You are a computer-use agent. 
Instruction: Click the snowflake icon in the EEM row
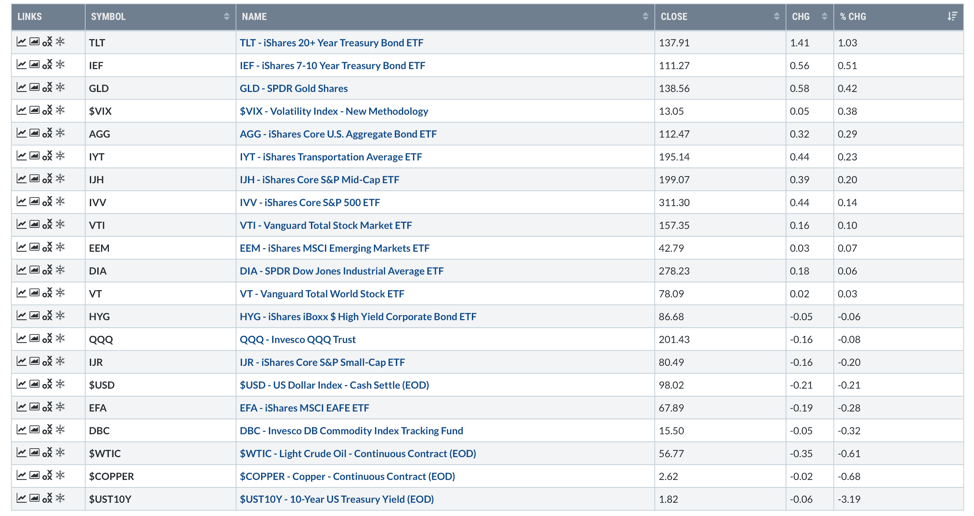pyautogui.click(x=60, y=247)
